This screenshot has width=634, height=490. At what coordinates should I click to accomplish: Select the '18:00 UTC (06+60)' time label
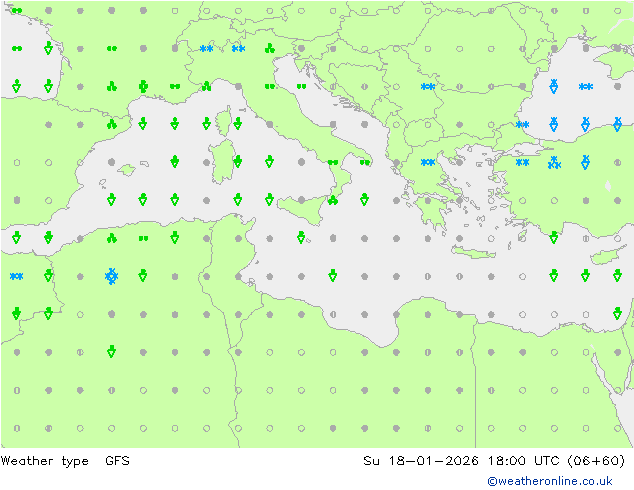[556, 461]
